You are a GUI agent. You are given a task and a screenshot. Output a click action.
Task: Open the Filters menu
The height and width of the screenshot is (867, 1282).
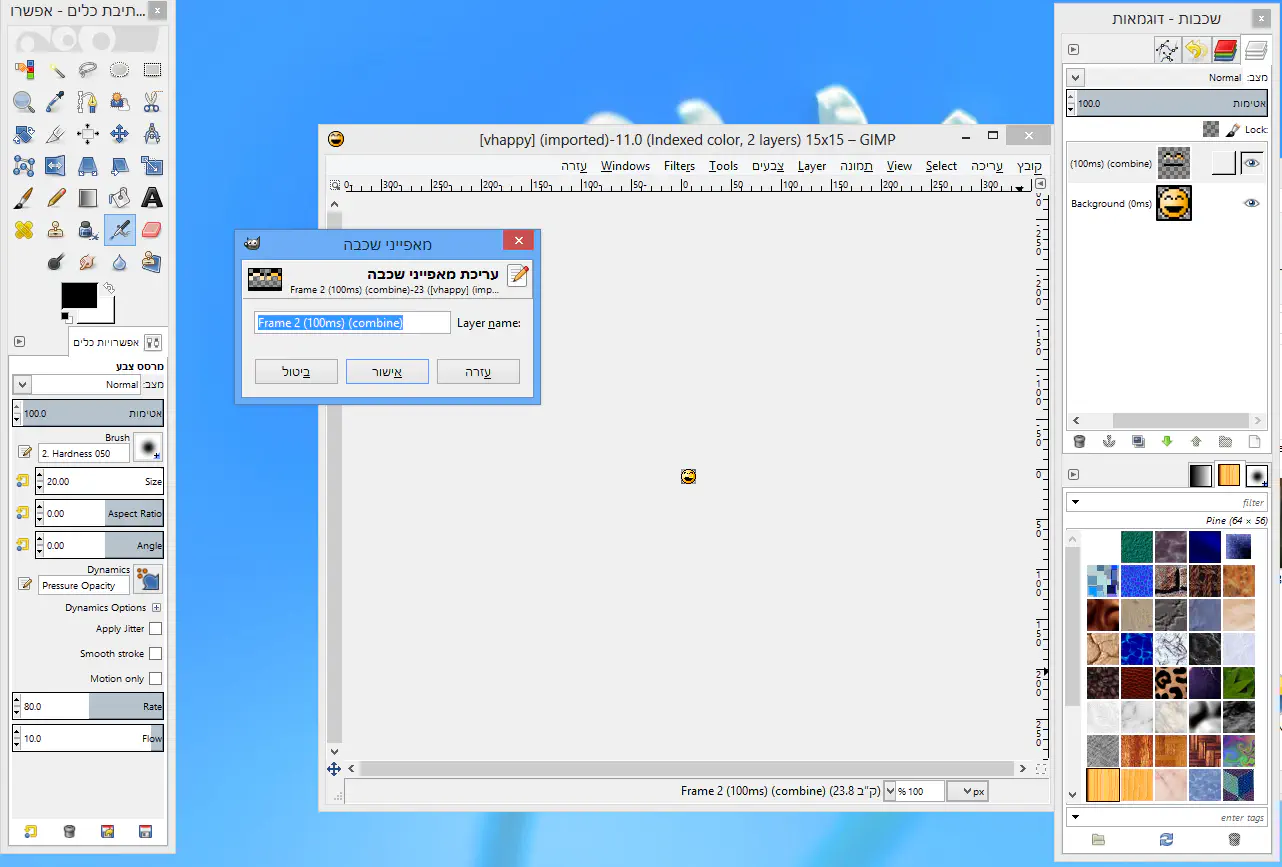[x=679, y=166]
